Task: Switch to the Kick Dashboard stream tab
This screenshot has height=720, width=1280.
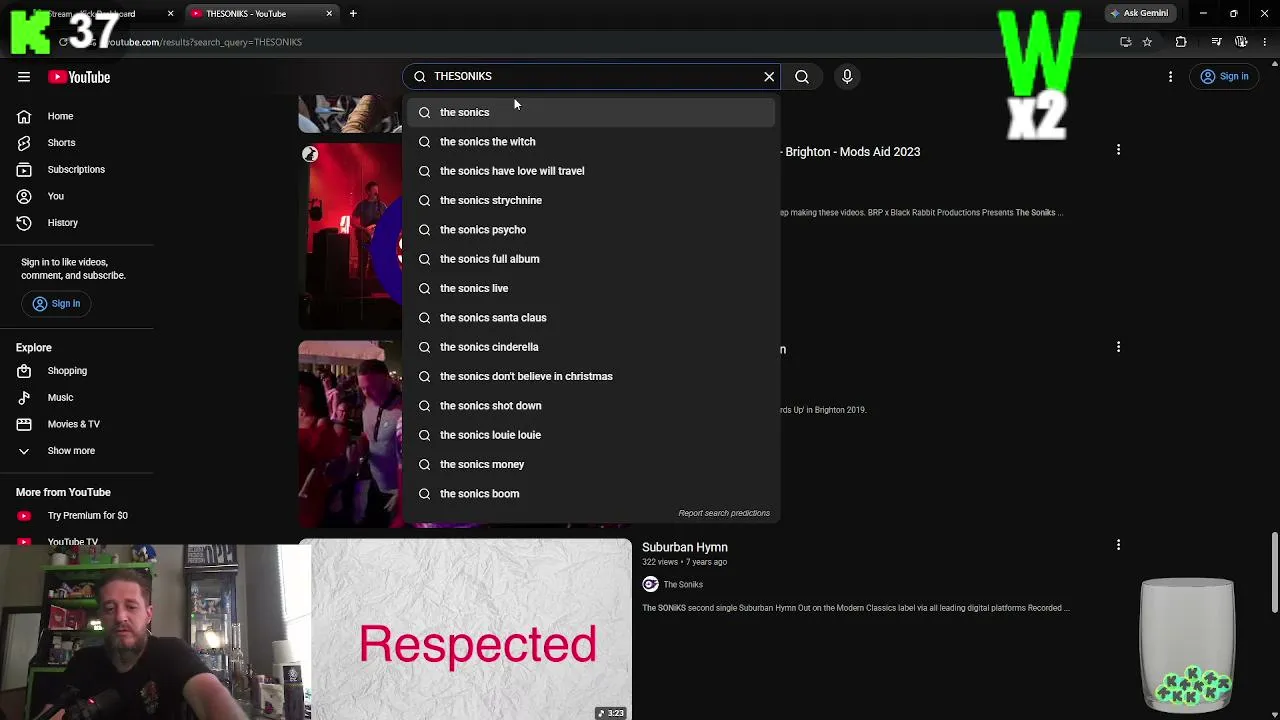Action: pos(98,14)
